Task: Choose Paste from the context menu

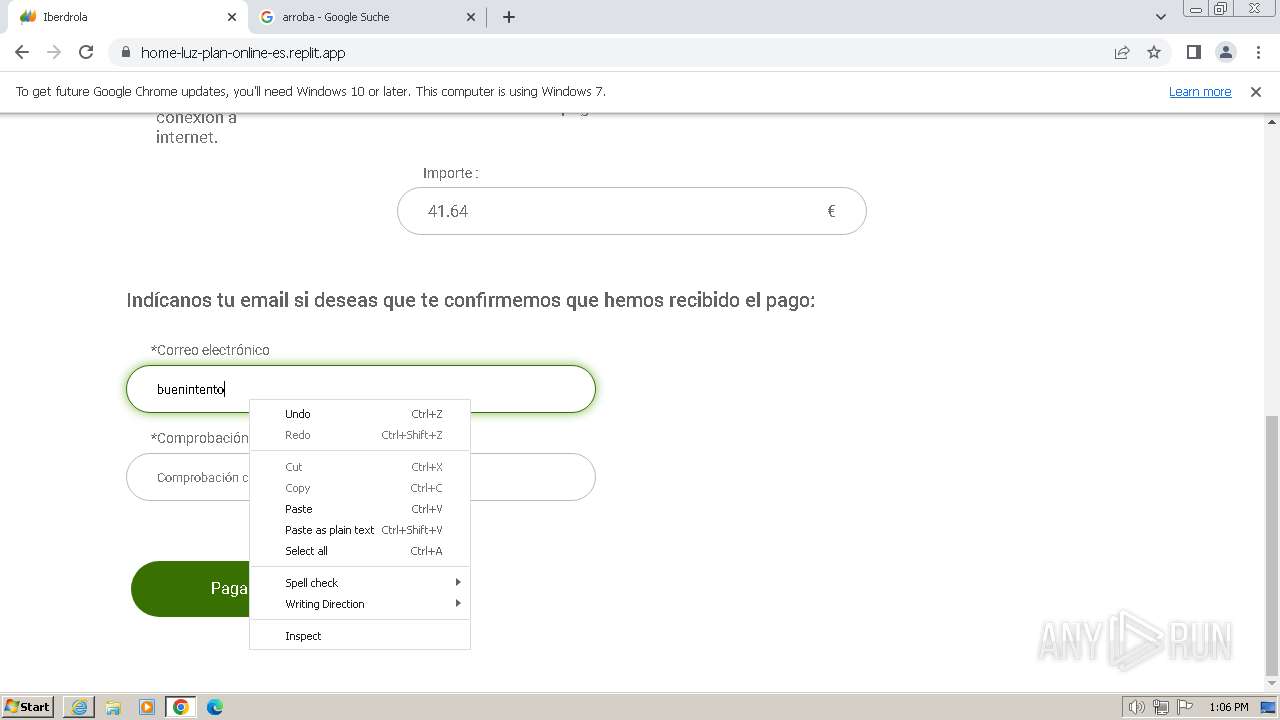Action: point(360,509)
